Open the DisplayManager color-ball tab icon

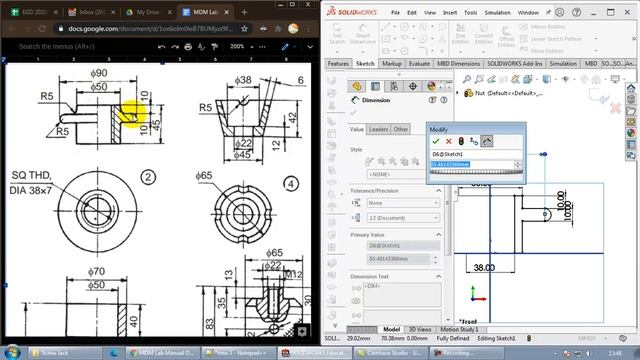[431, 86]
